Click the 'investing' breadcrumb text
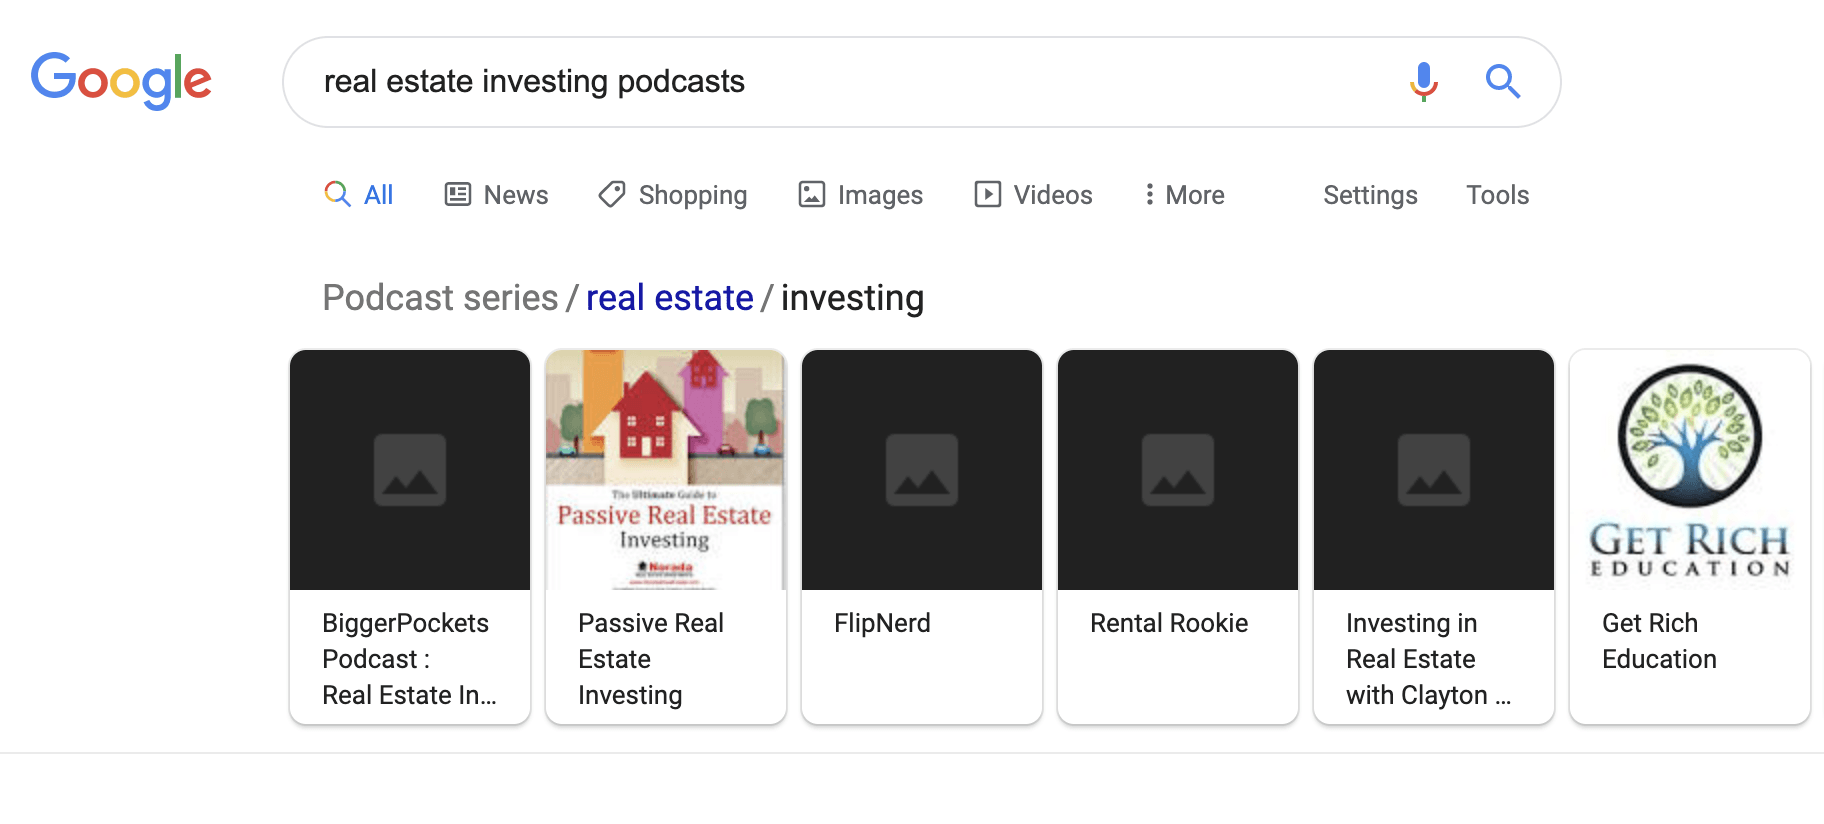The height and width of the screenshot is (824, 1824). (x=852, y=298)
